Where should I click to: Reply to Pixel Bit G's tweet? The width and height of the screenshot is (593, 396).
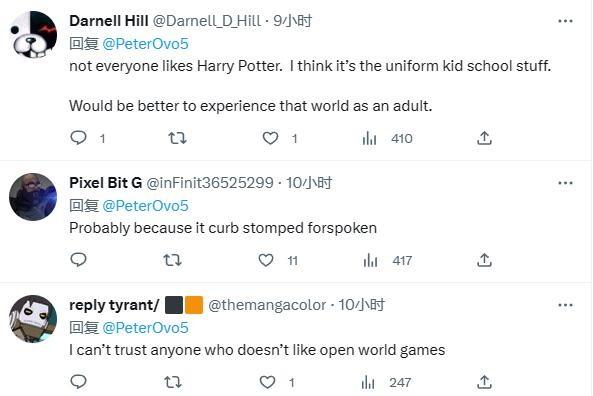coord(79,260)
